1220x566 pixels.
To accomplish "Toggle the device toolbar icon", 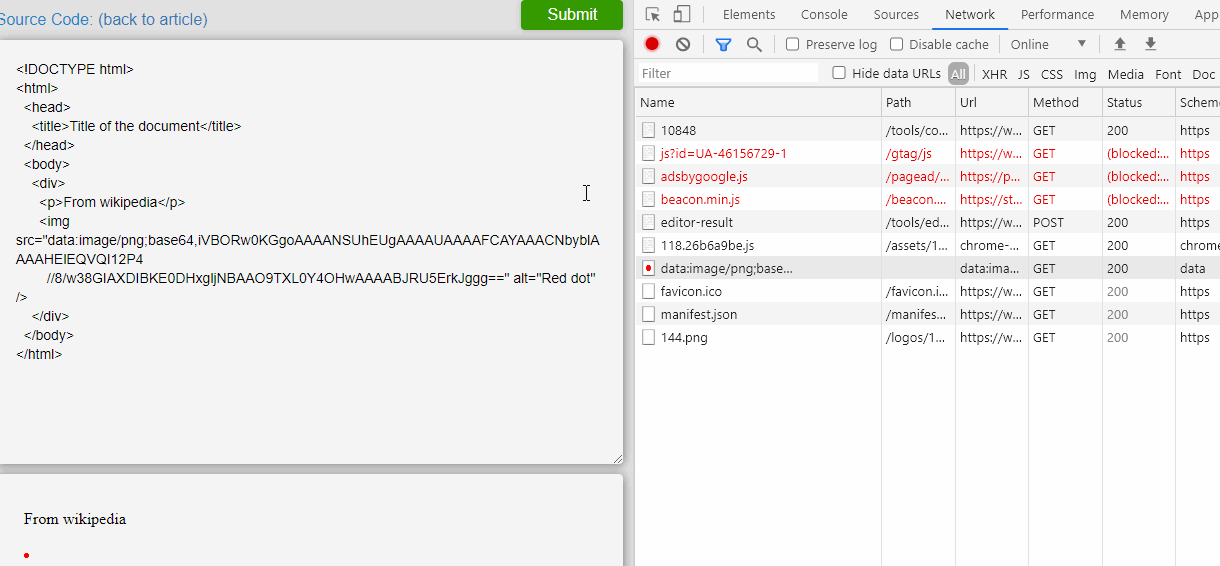I will [682, 14].
